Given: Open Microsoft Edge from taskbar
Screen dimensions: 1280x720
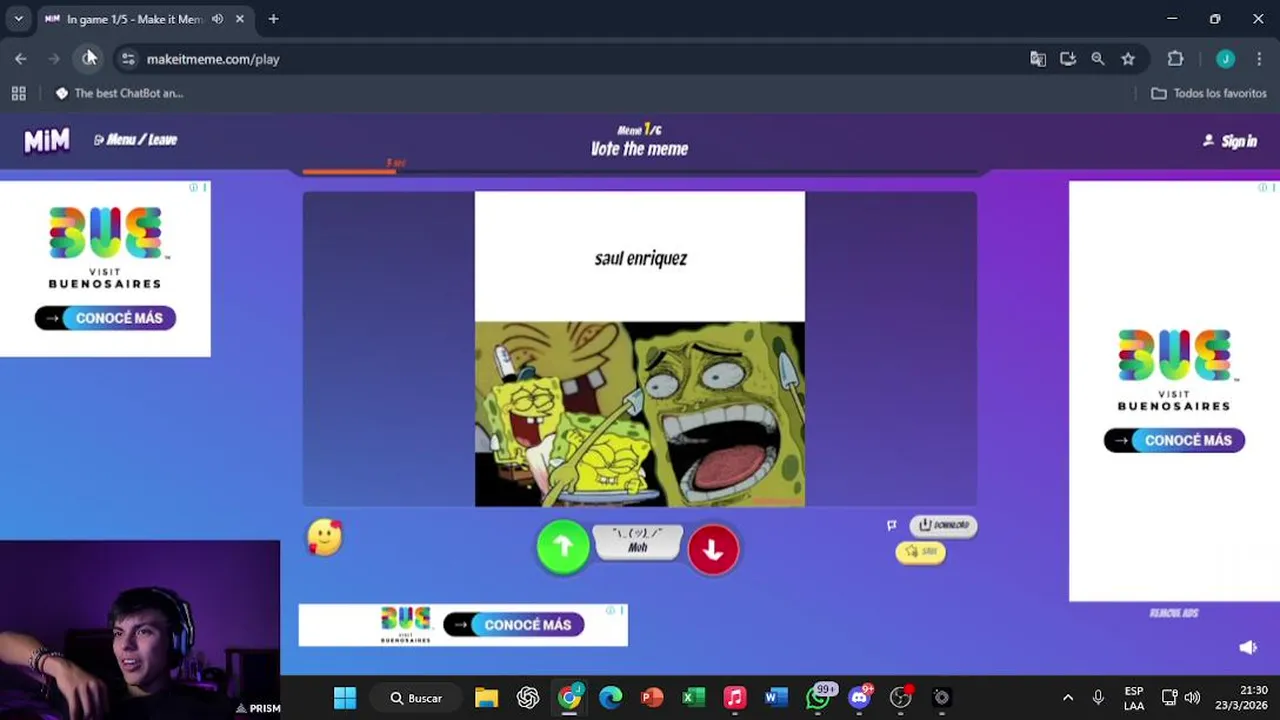Looking at the screenshot, I should pos(610,698).
